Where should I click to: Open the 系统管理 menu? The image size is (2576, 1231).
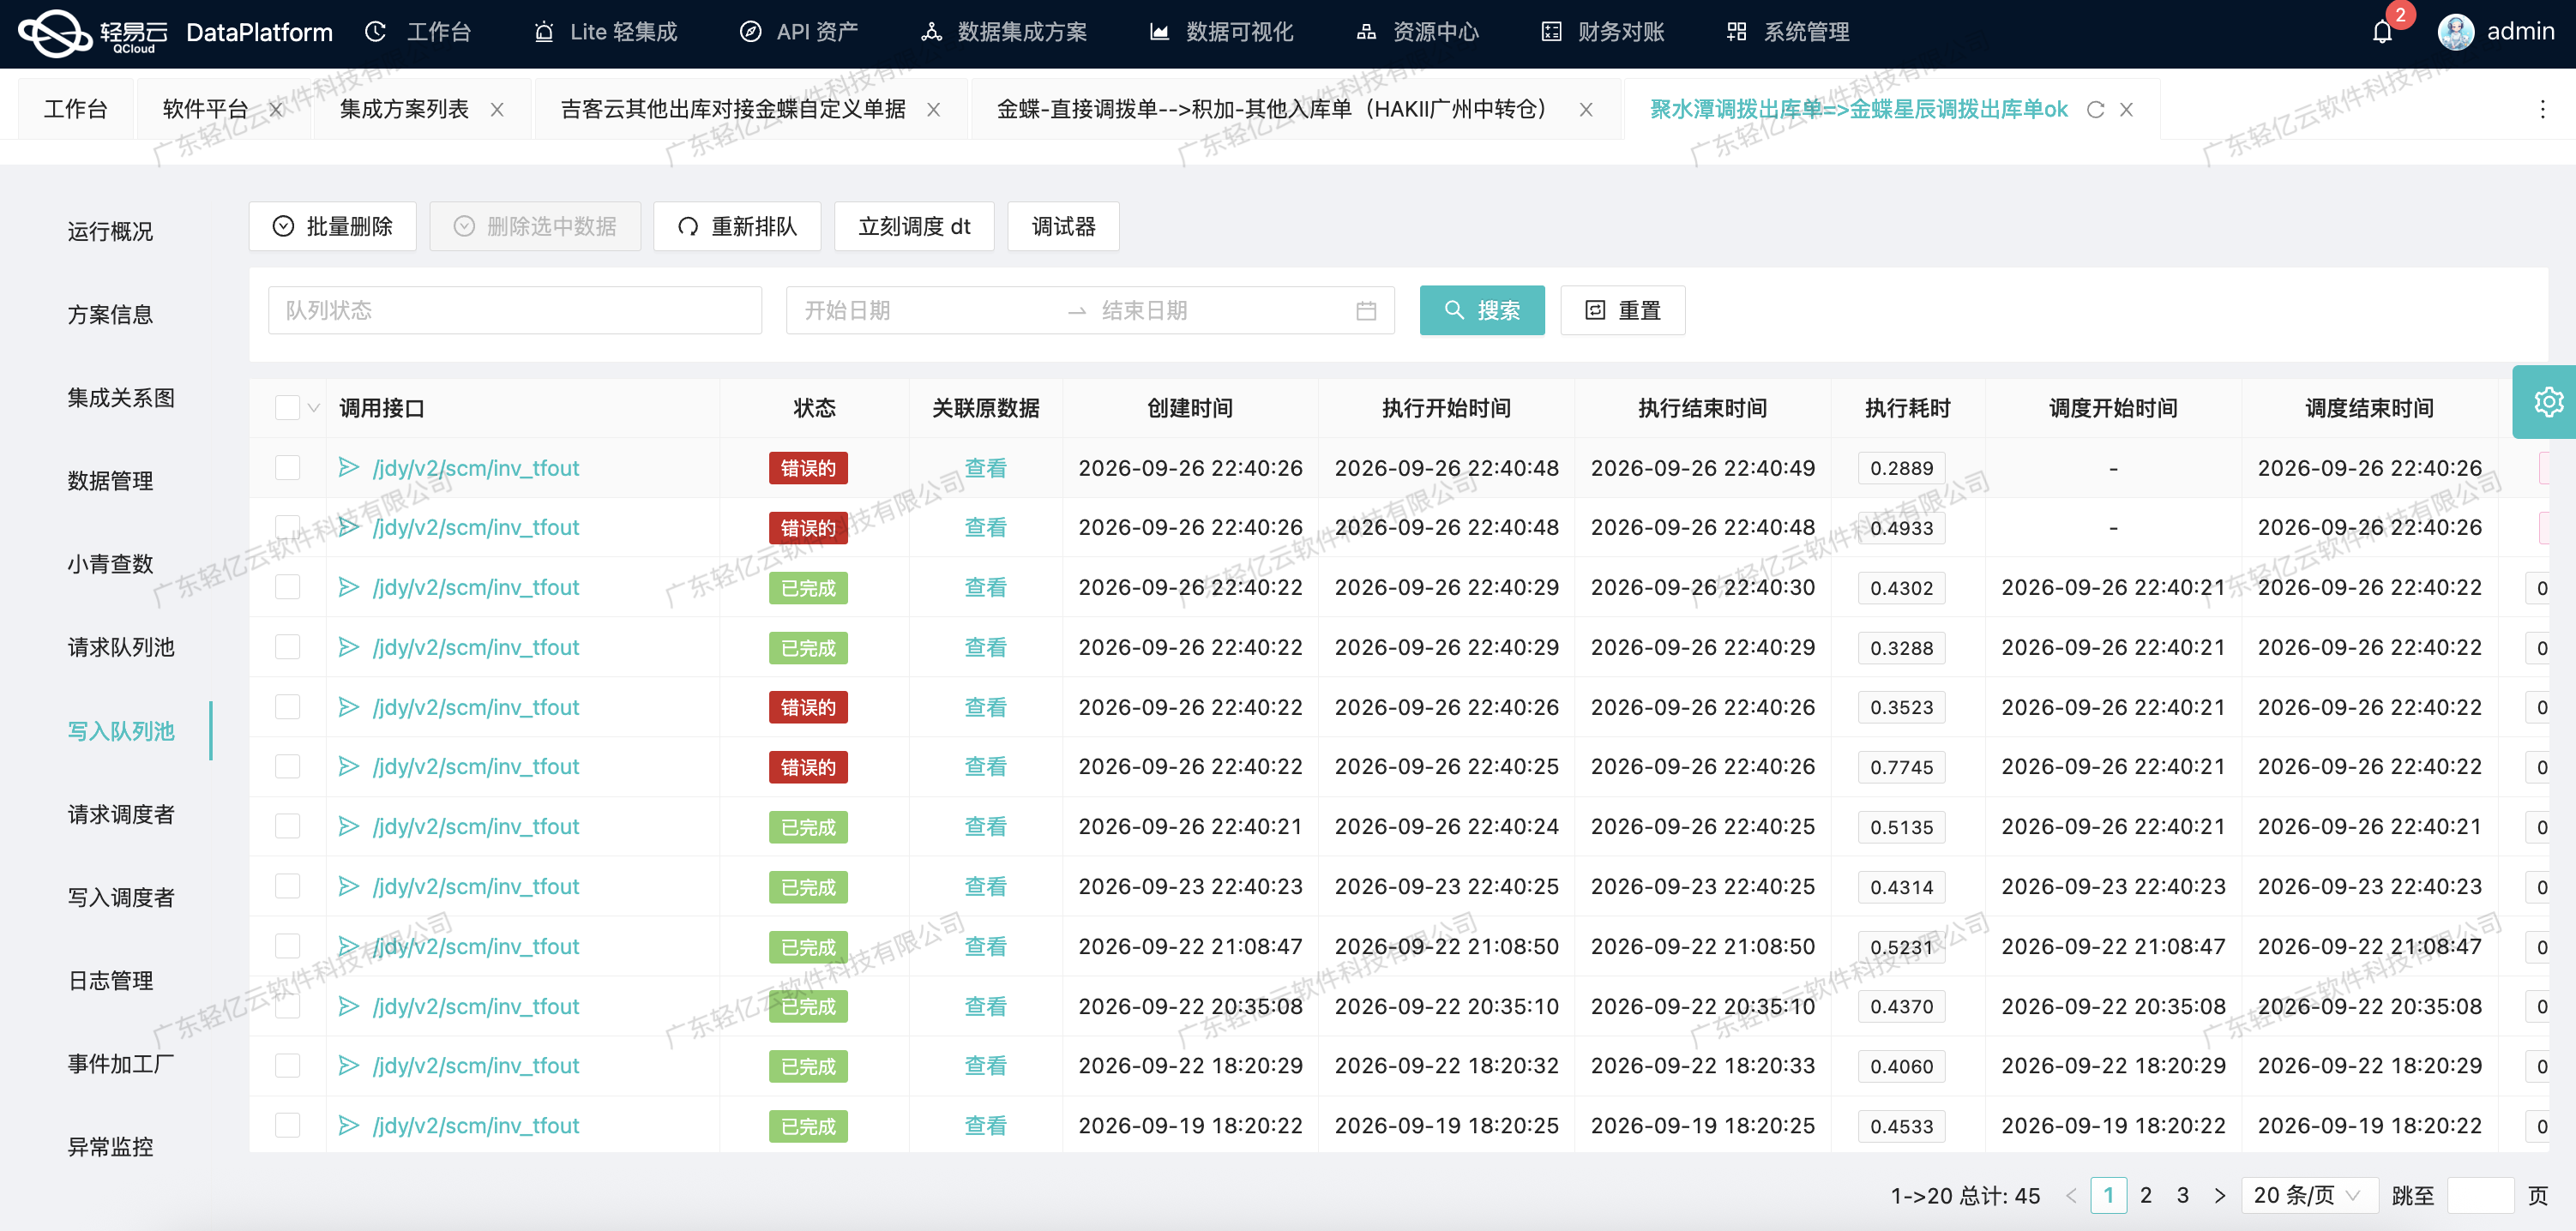point(1787,32)
